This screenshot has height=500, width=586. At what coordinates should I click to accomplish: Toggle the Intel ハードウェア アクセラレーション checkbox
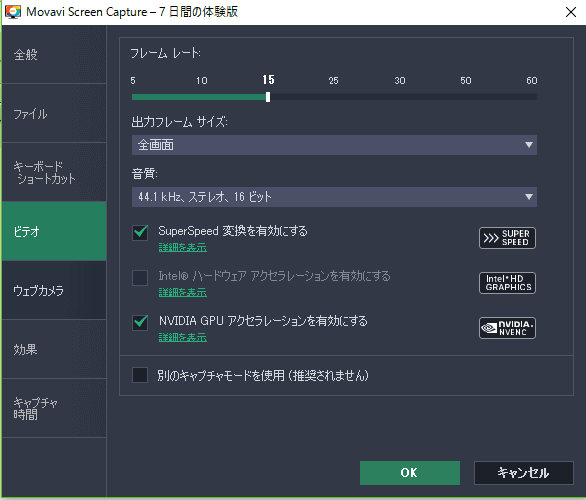[x=140, y=278]
